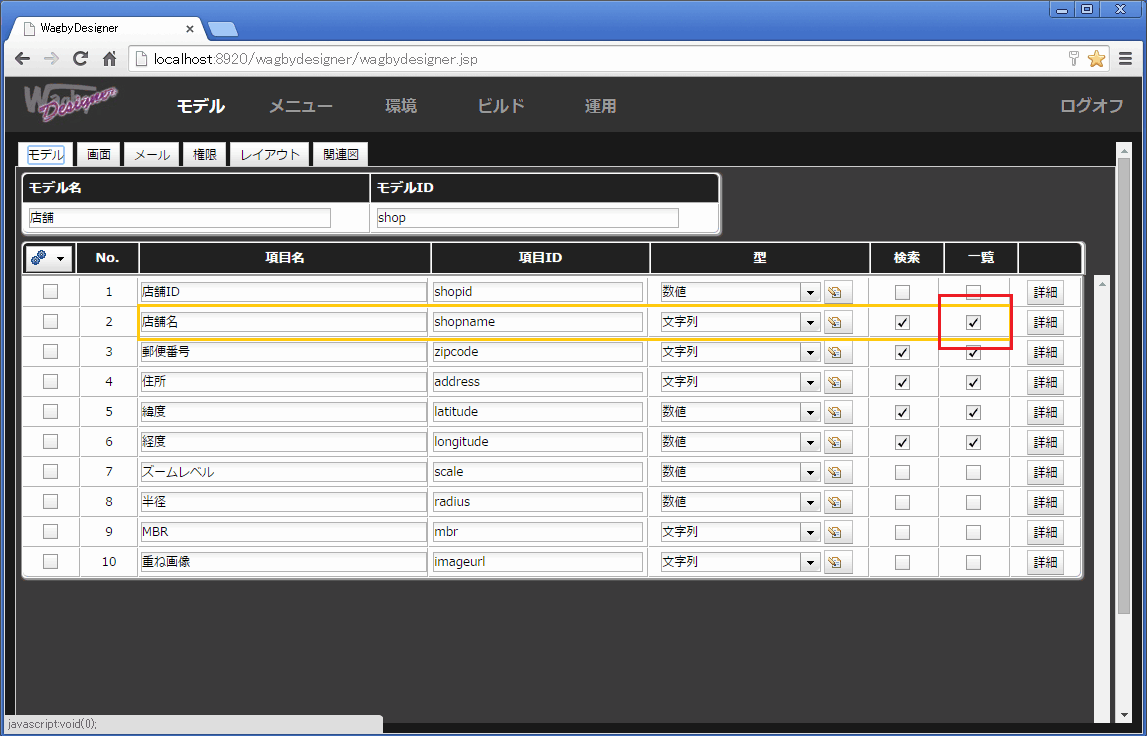
Task: Bookmark this page with the star icon
Action: [1096, 59]
